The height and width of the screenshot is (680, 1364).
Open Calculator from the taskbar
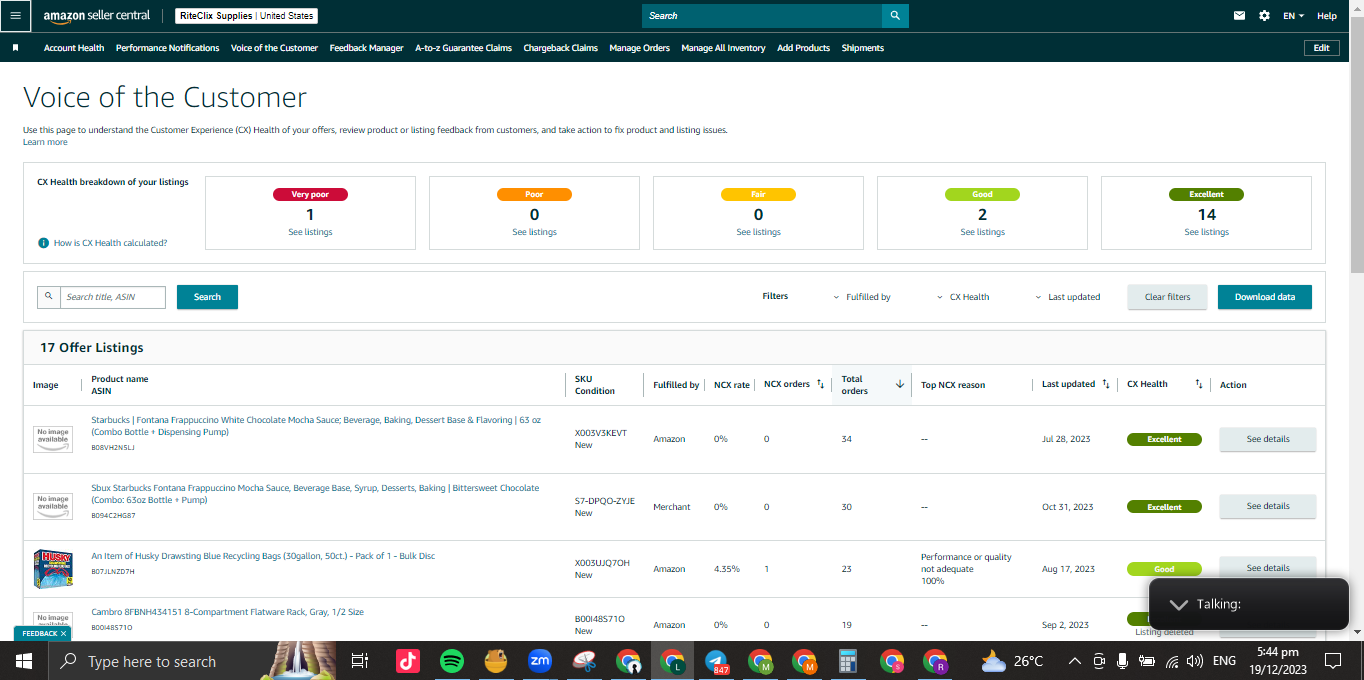click(x=848, y=661)
